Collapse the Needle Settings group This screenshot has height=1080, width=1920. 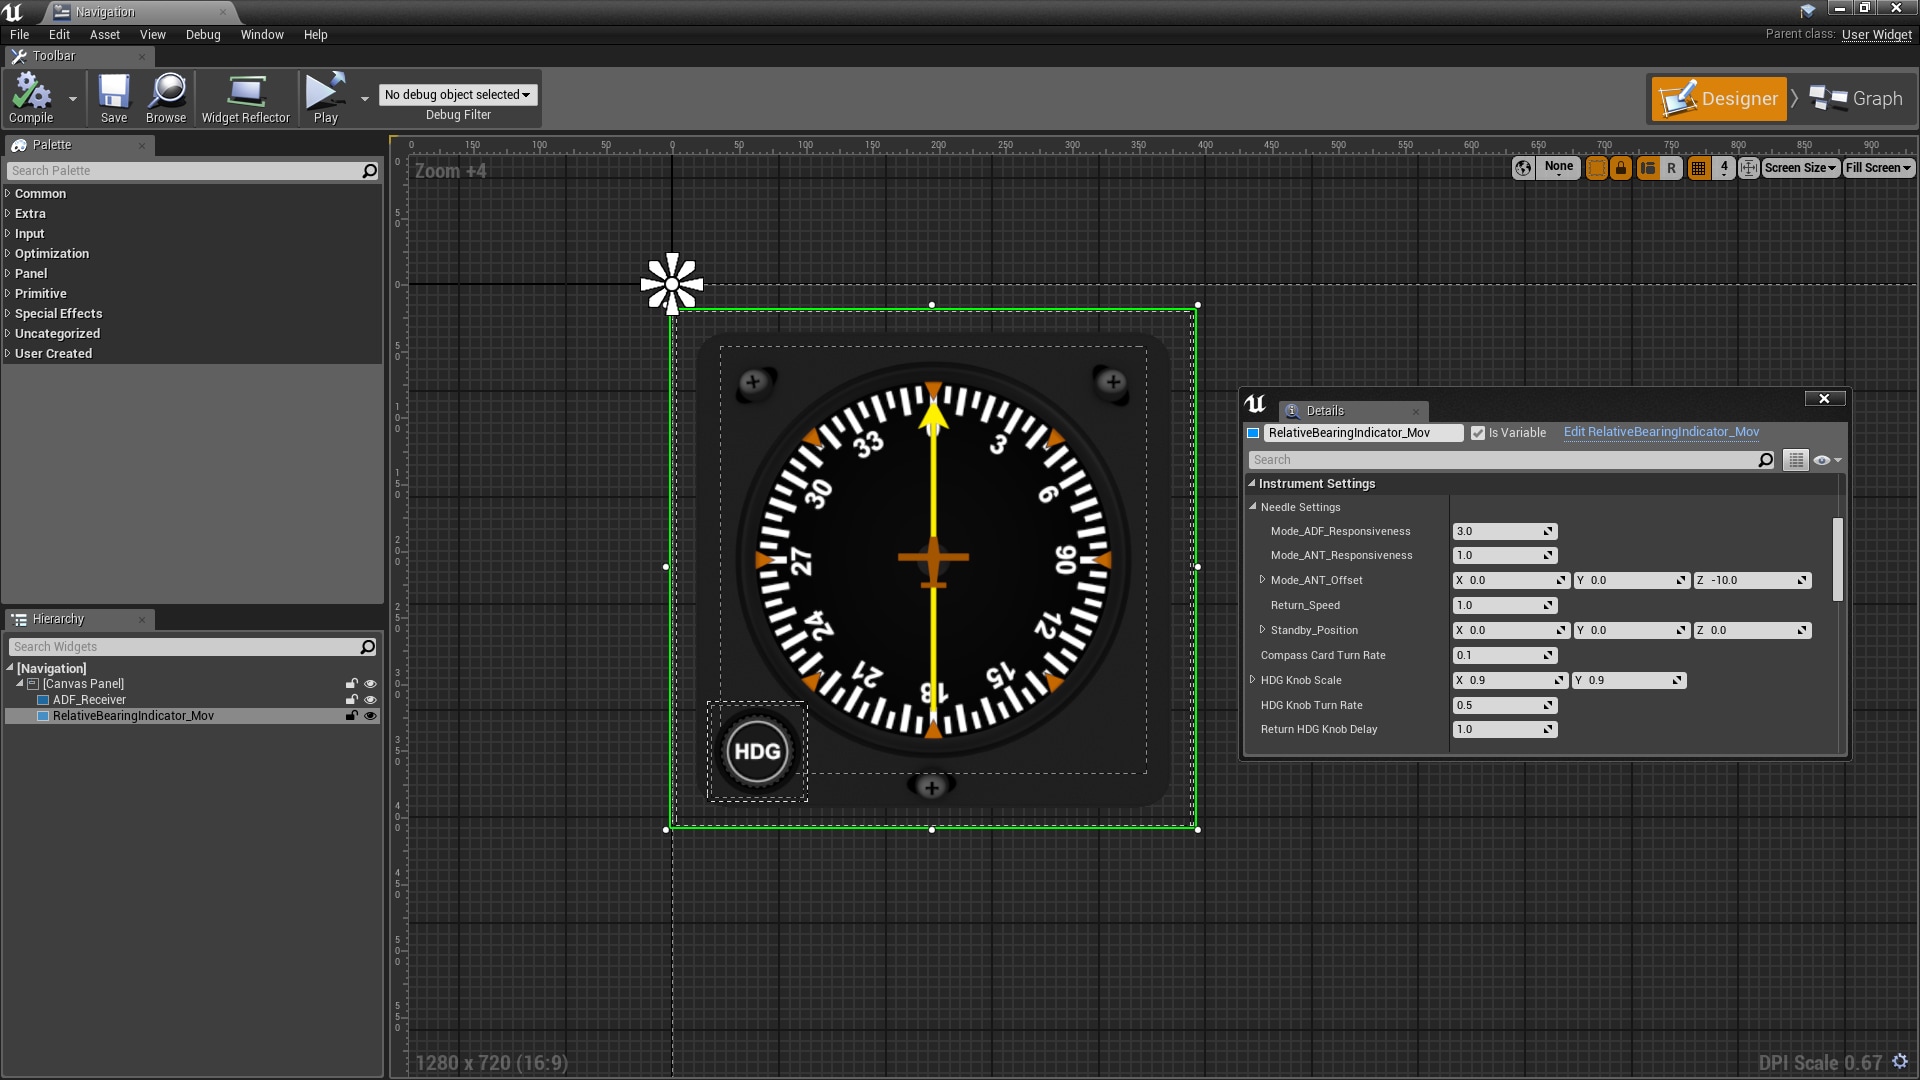1253,507
